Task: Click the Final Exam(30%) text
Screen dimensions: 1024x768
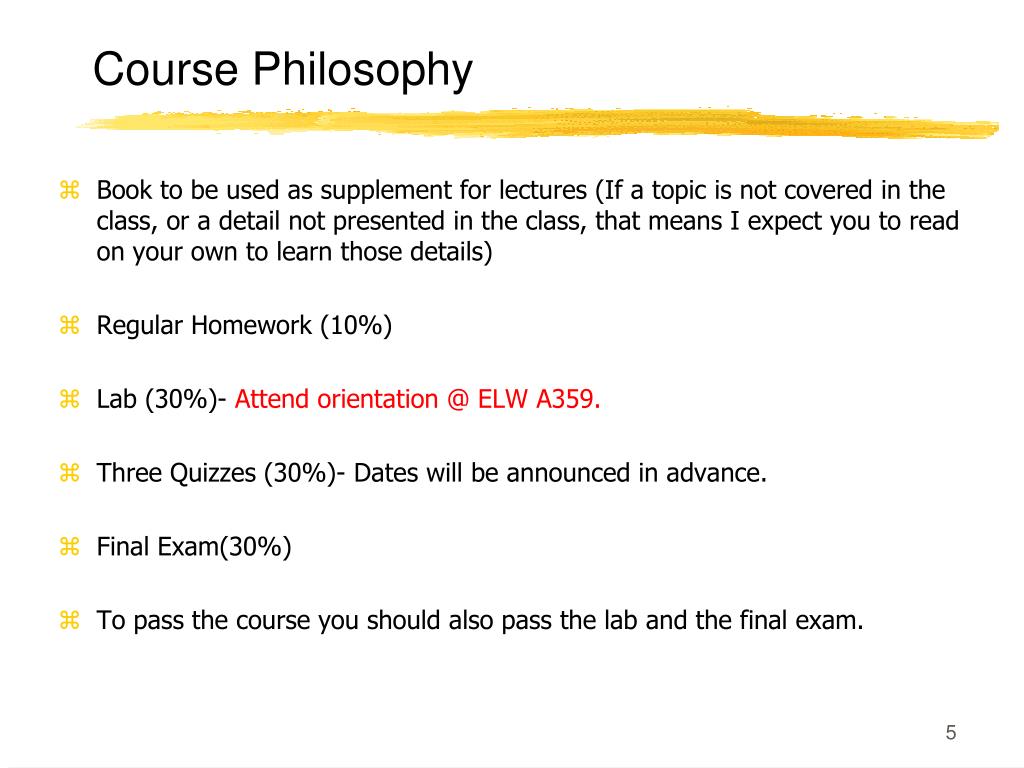Action: (194, 547)
